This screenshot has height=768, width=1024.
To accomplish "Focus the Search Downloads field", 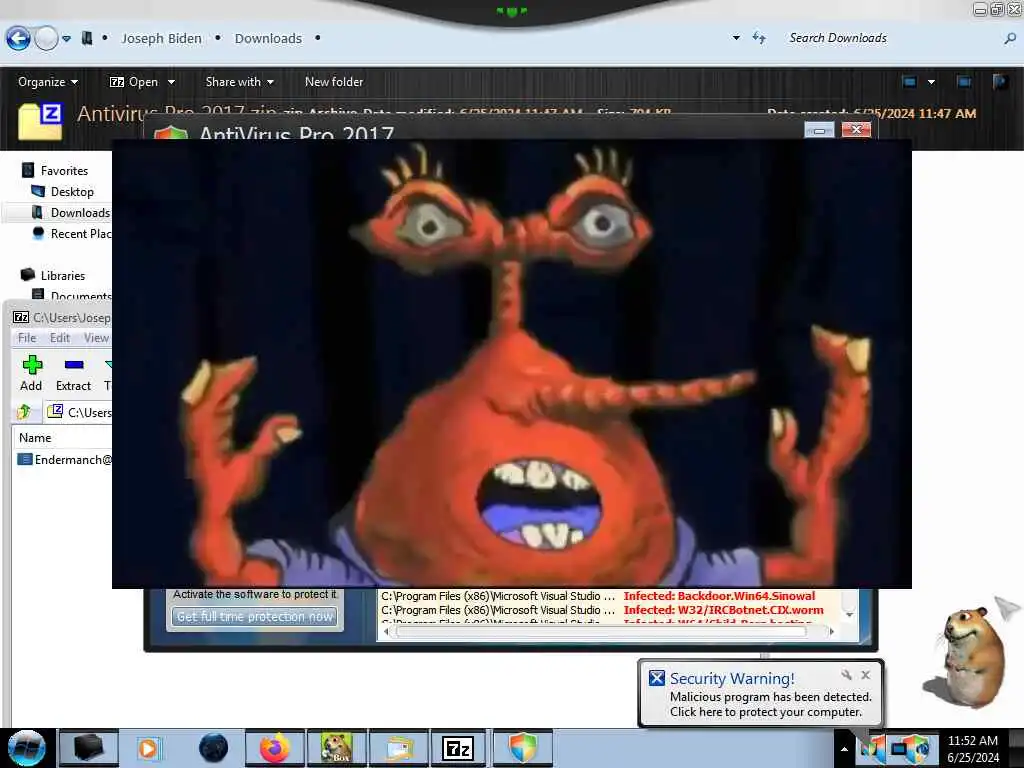I will coord(895,38).
